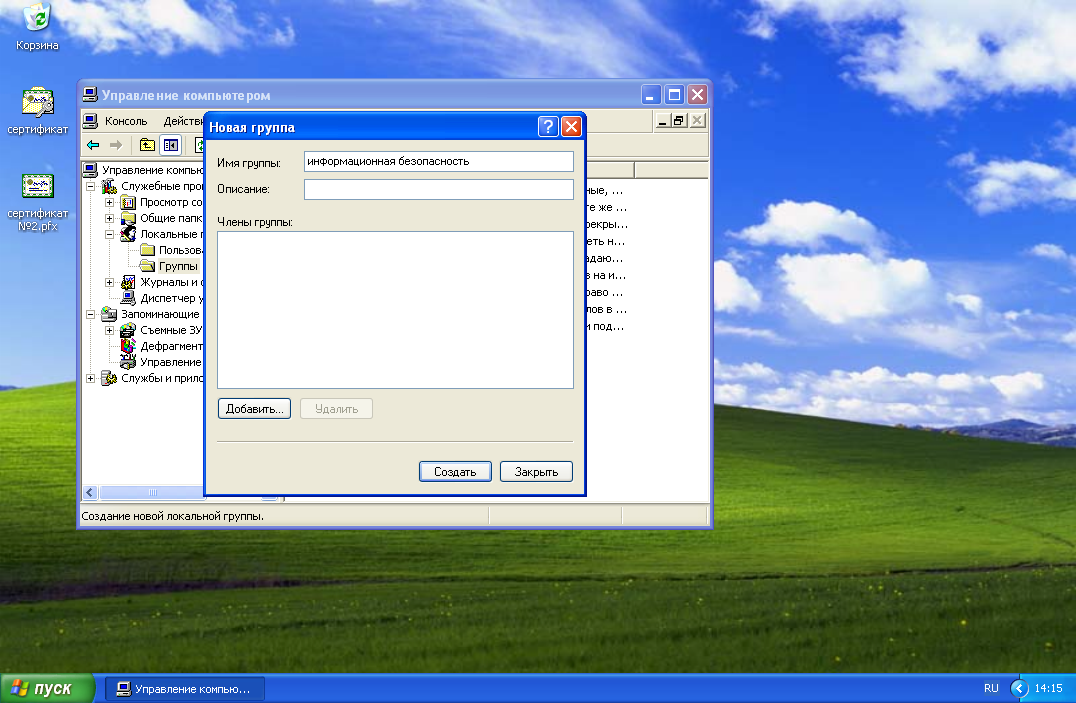Select the Пользователи tree item label
The height and width of the screenshot is (703, 1076).
pyautogui.click(x=180, y=250)
